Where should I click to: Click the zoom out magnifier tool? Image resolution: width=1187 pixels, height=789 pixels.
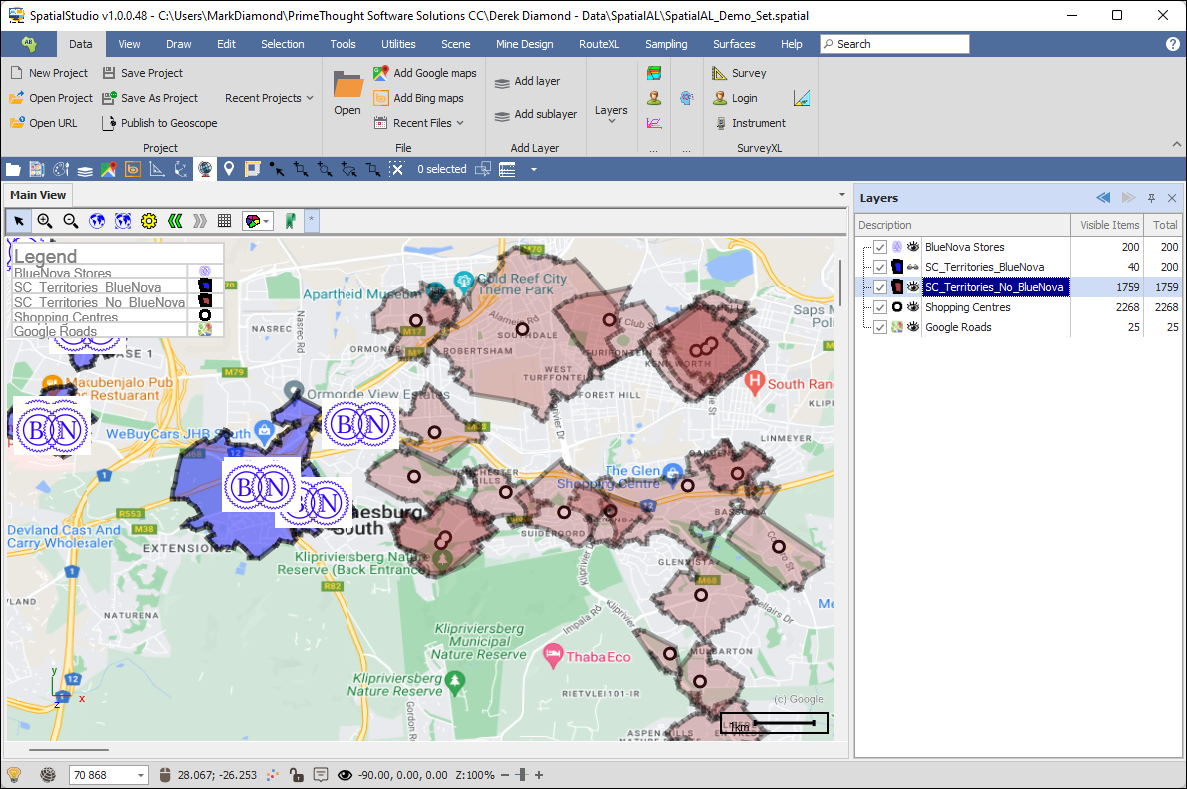point(71,221)
